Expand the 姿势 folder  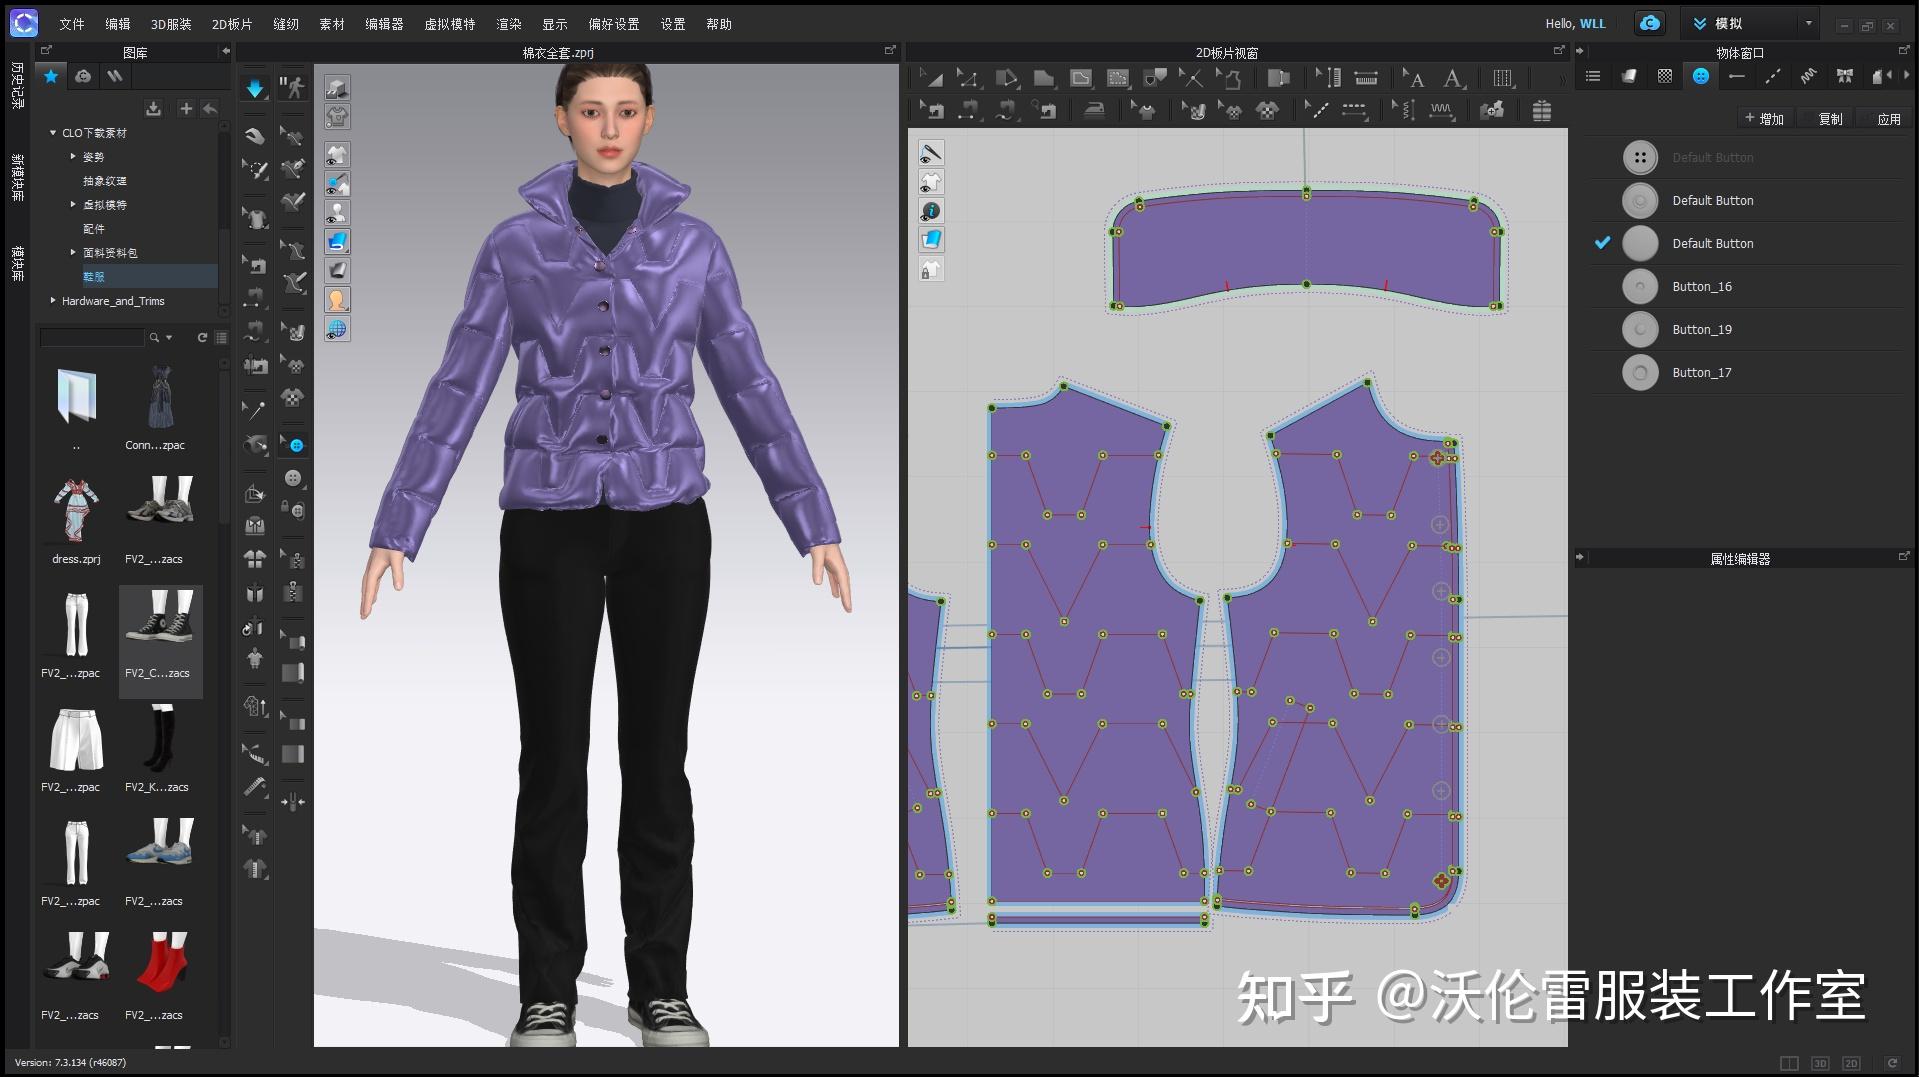click(x=73, y=157)
